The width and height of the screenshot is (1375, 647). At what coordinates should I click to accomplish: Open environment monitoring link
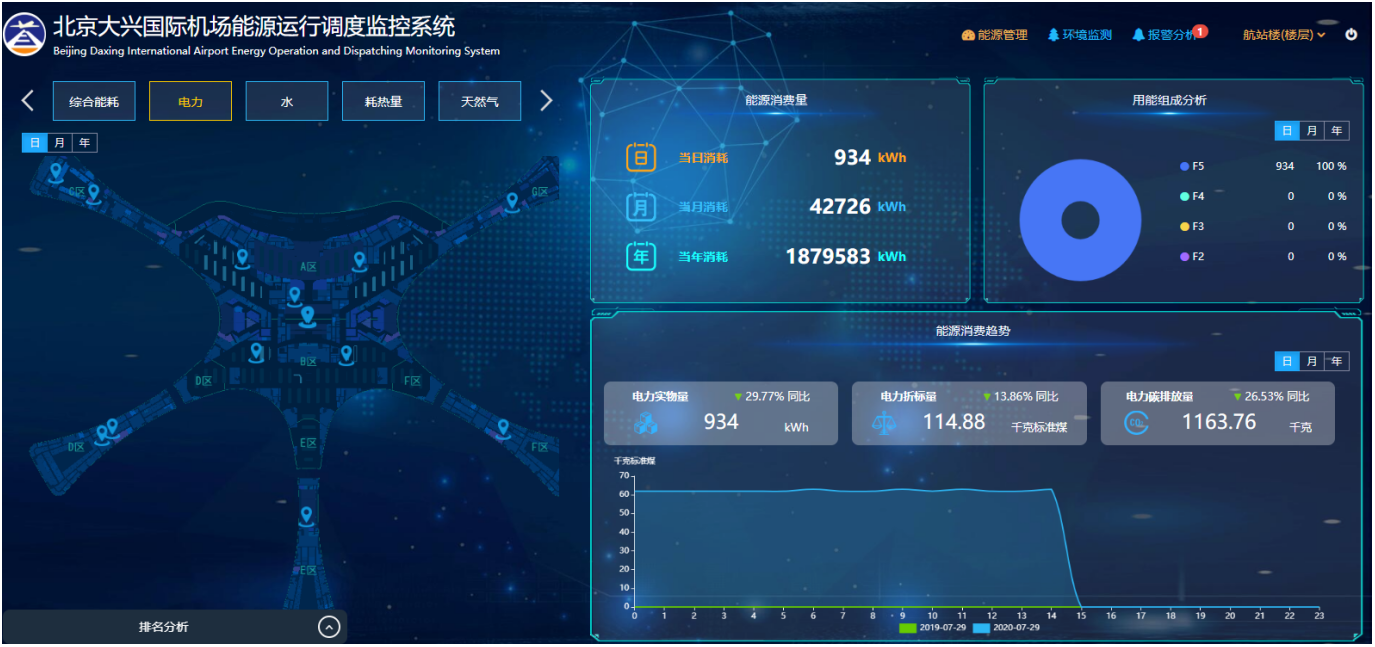pyautogui.click(x=1080, y=35)
